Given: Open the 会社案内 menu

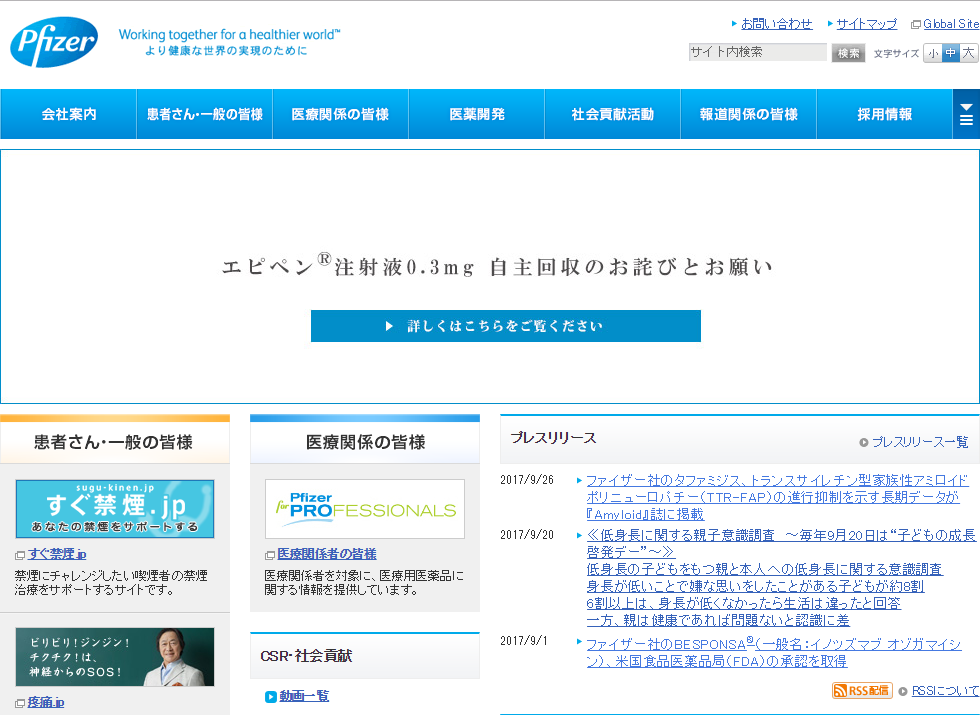Looking at the screenshot, I should click(69, 114).
